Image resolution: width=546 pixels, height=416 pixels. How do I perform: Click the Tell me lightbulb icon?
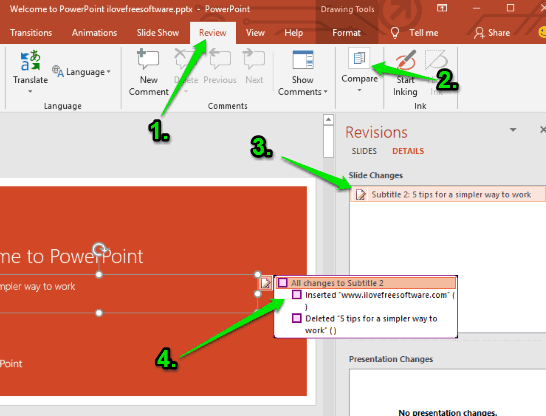[395, 33]
